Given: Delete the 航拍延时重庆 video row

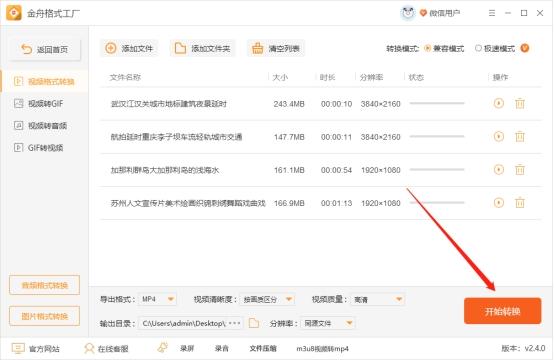Looking at the screenshot, I should (520, 137).
